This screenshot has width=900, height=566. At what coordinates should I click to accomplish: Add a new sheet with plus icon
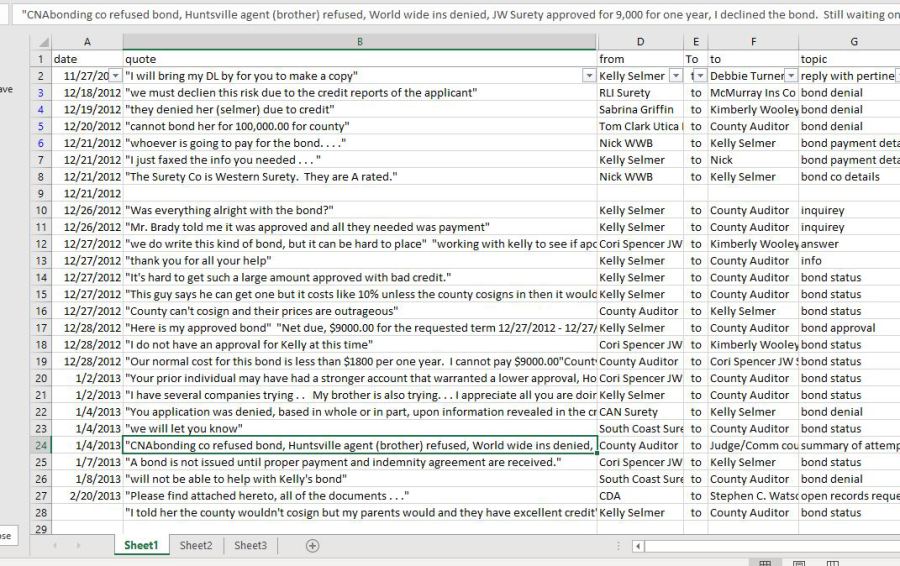point(312,546)
